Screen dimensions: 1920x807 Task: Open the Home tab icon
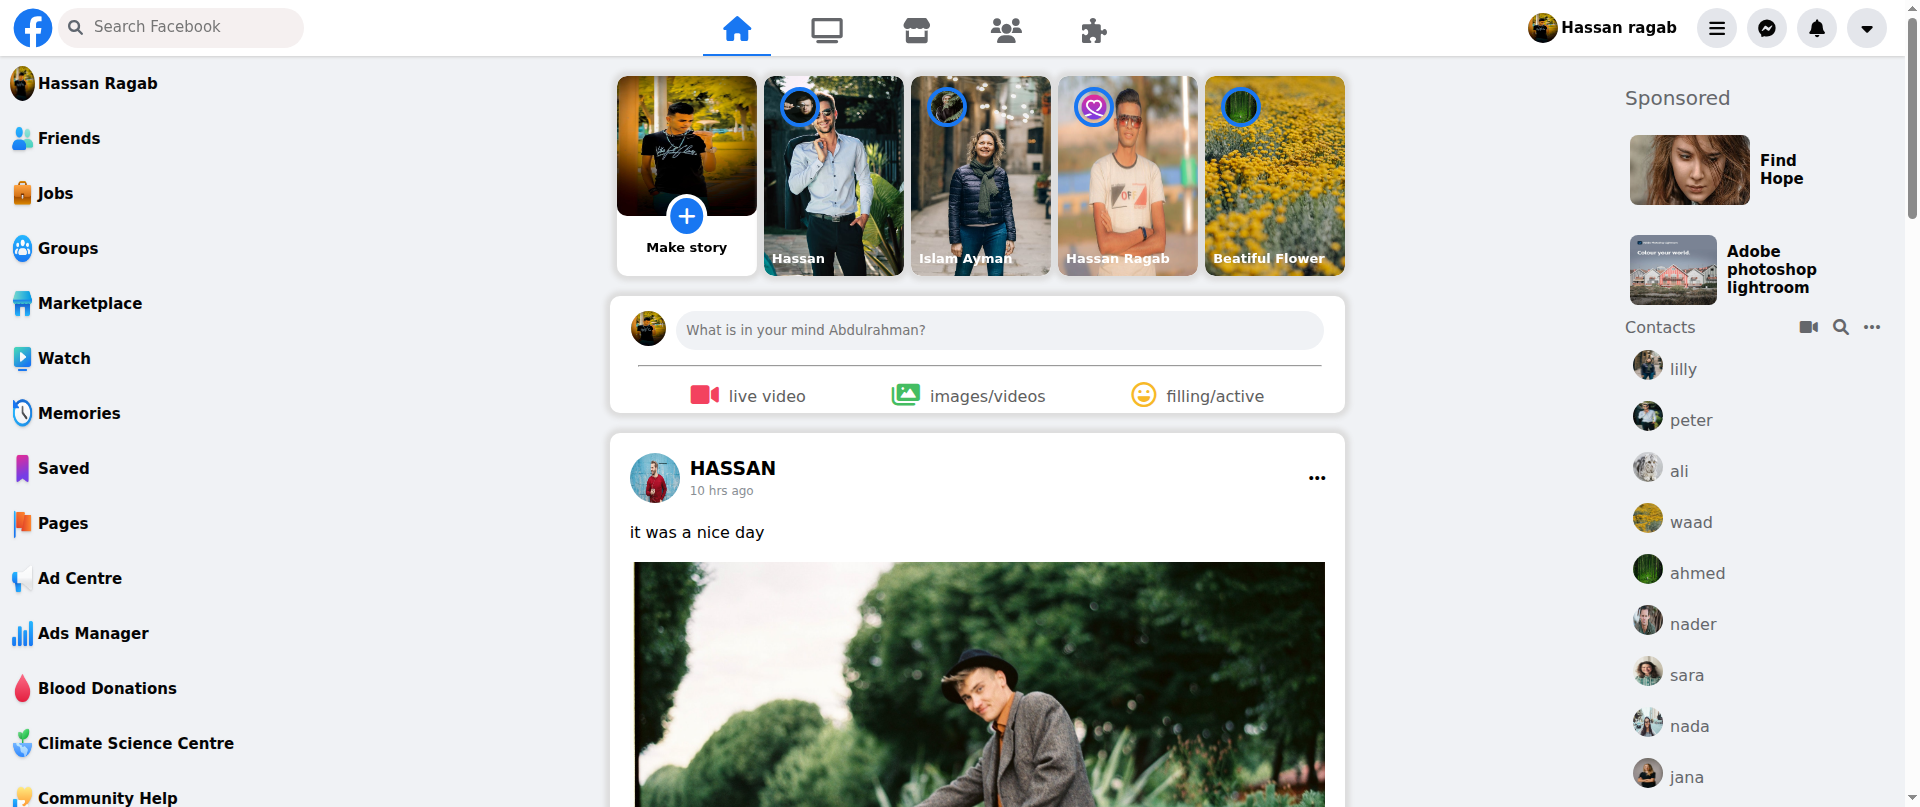737,29
